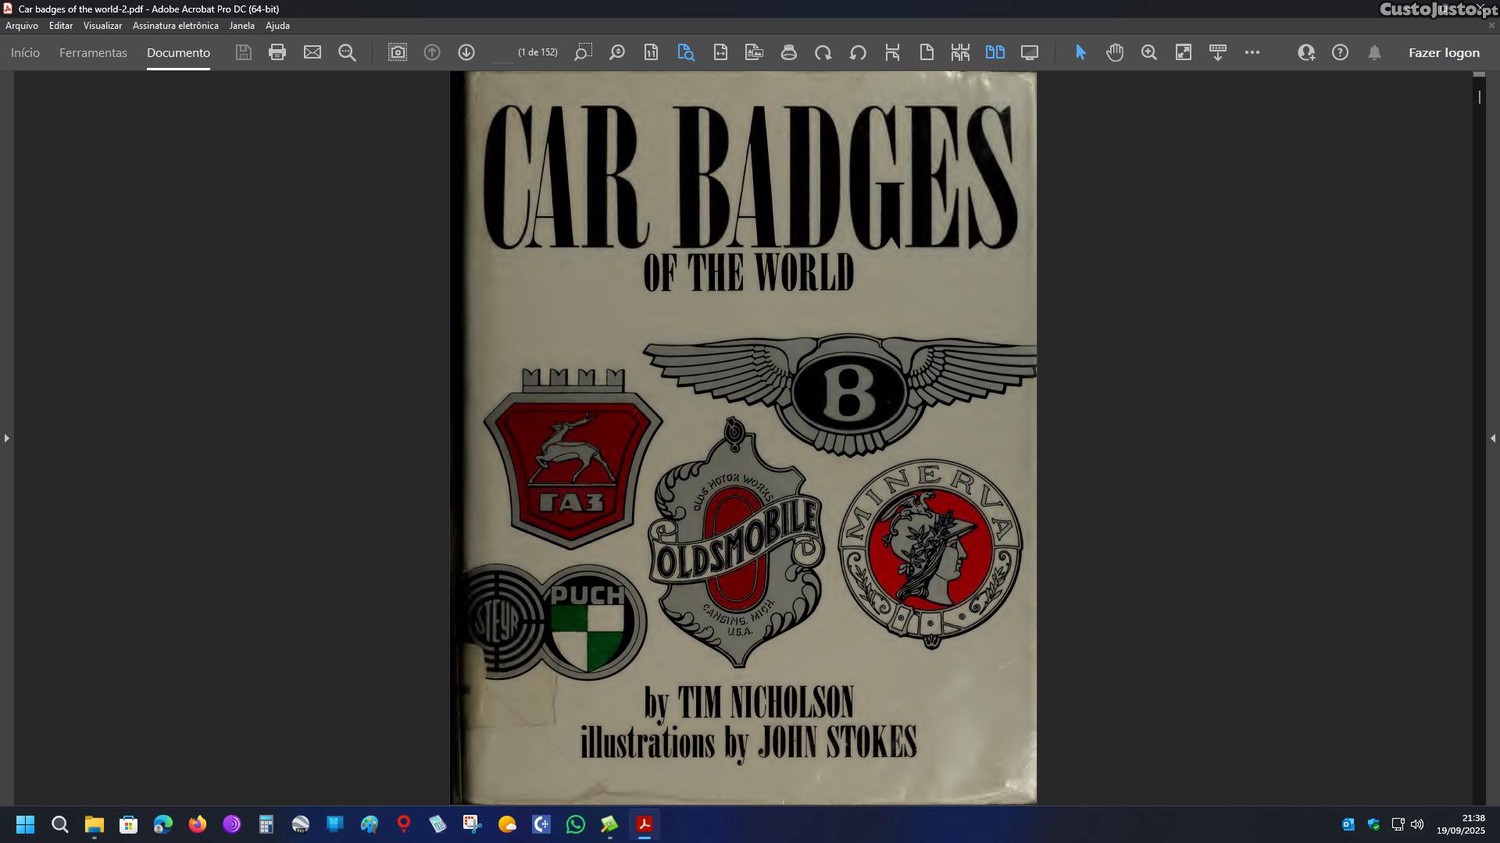Enable the arrow selection tool

(x=1080, y=52)
